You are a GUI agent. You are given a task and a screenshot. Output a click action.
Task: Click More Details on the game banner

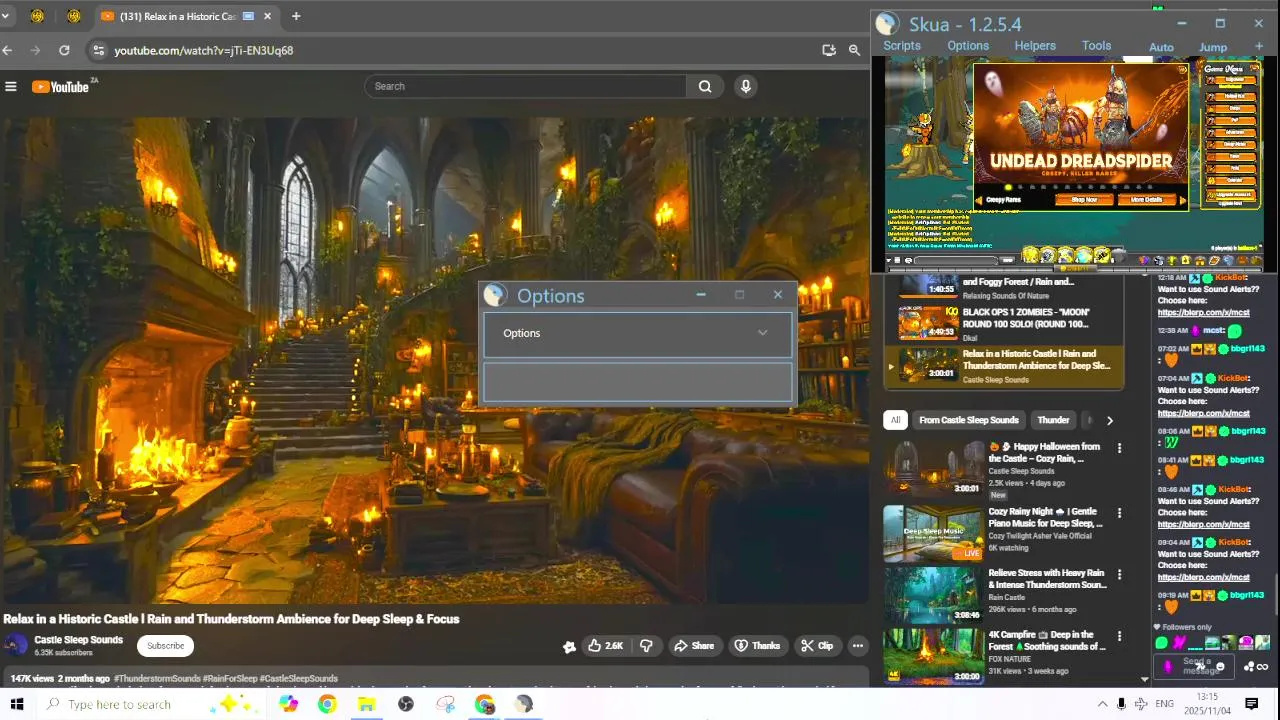coord(1146,200)
